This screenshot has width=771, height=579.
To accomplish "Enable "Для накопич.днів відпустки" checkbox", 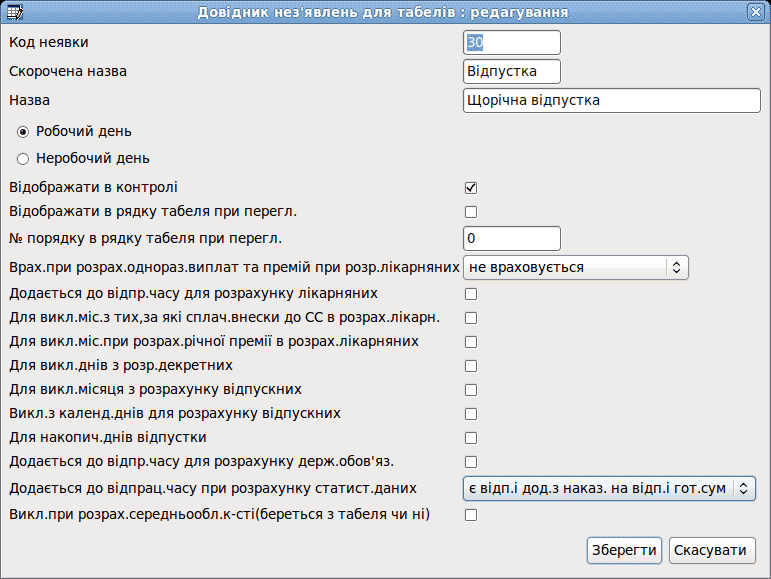I will 471,438.
